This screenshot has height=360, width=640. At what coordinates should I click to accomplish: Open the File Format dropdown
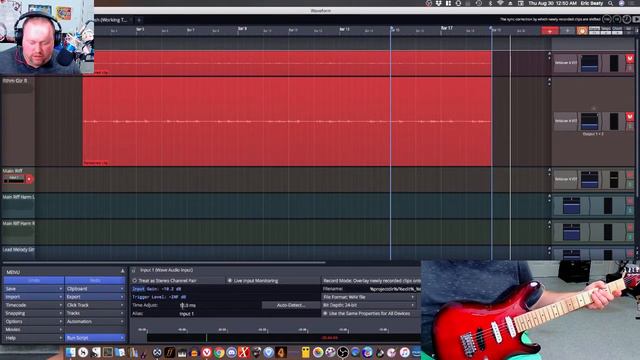point(369,297)
